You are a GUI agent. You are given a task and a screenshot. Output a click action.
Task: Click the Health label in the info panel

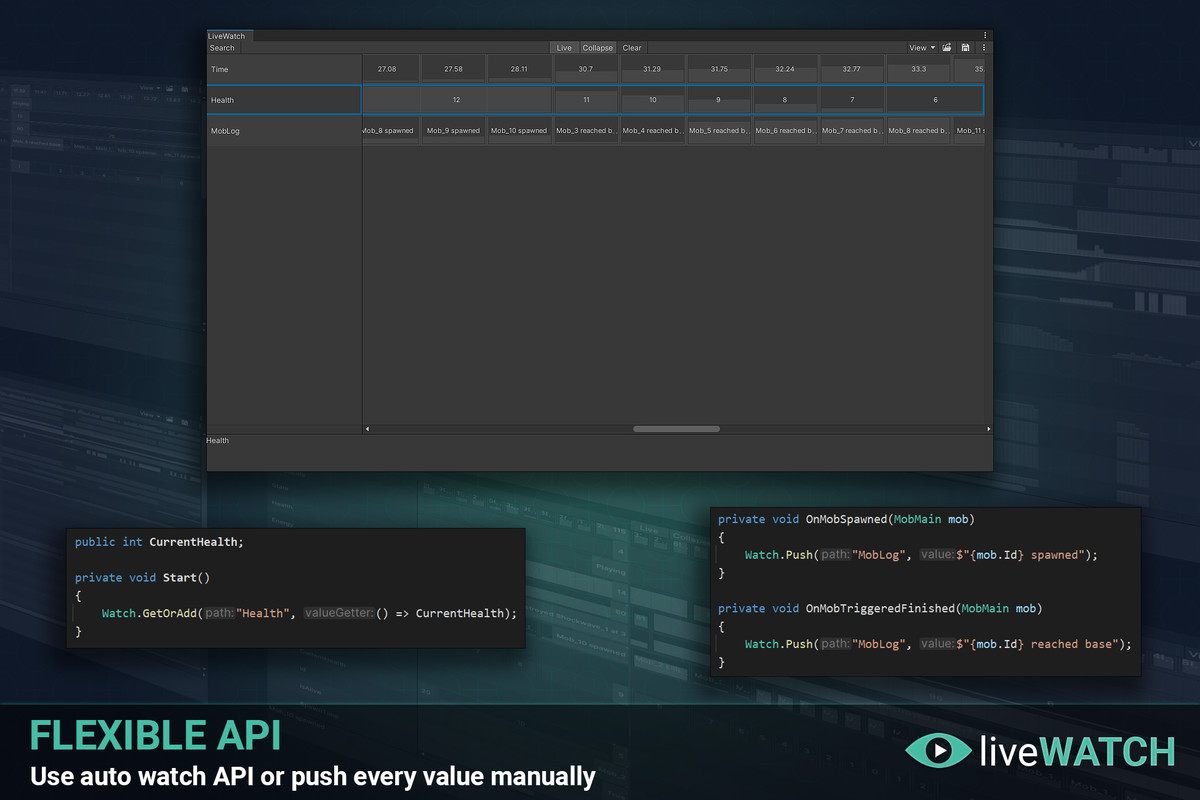pos(218,441)
